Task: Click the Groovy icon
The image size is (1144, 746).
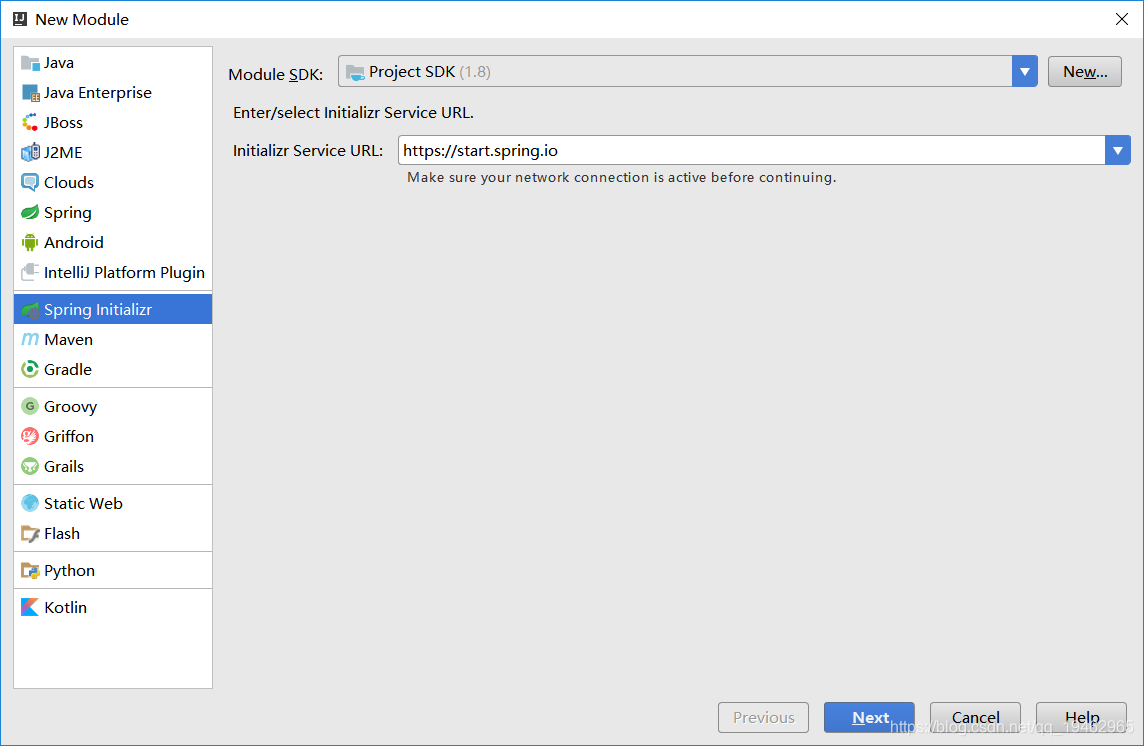Action: (30, 407)
